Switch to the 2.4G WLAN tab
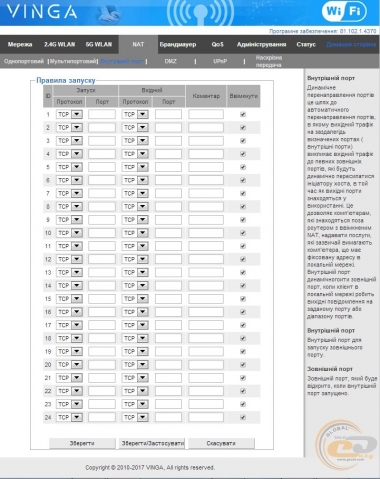 (x=59, y=44)
